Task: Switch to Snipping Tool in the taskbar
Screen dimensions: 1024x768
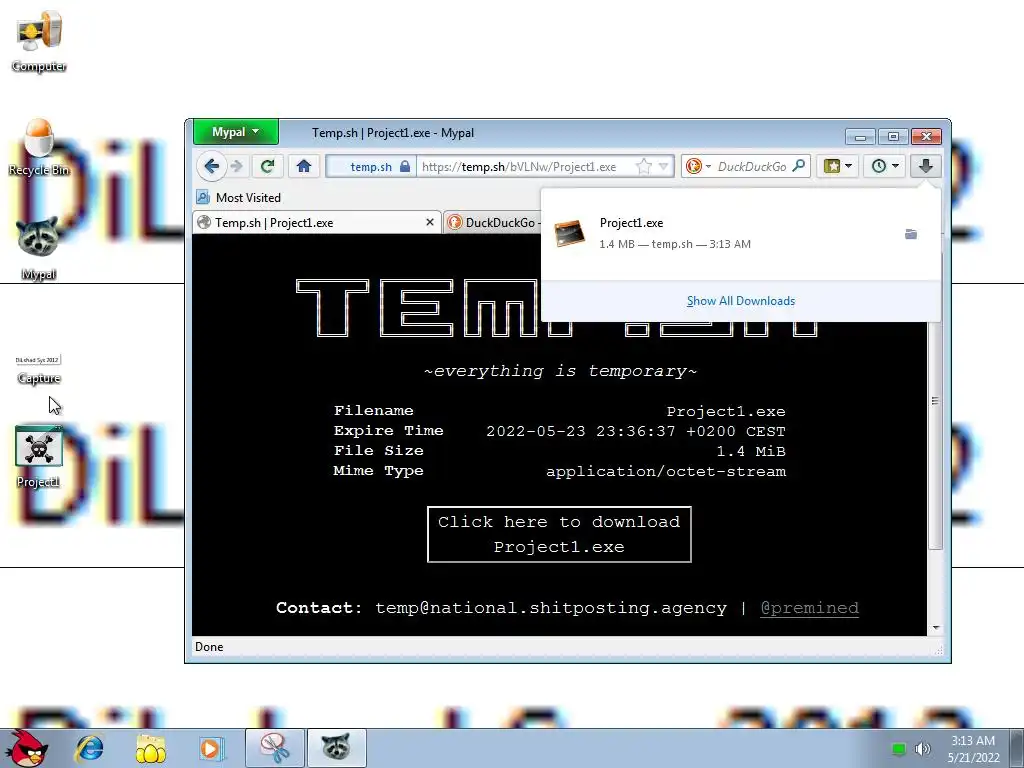Action: pyautogui.click(x=275, y=748)
